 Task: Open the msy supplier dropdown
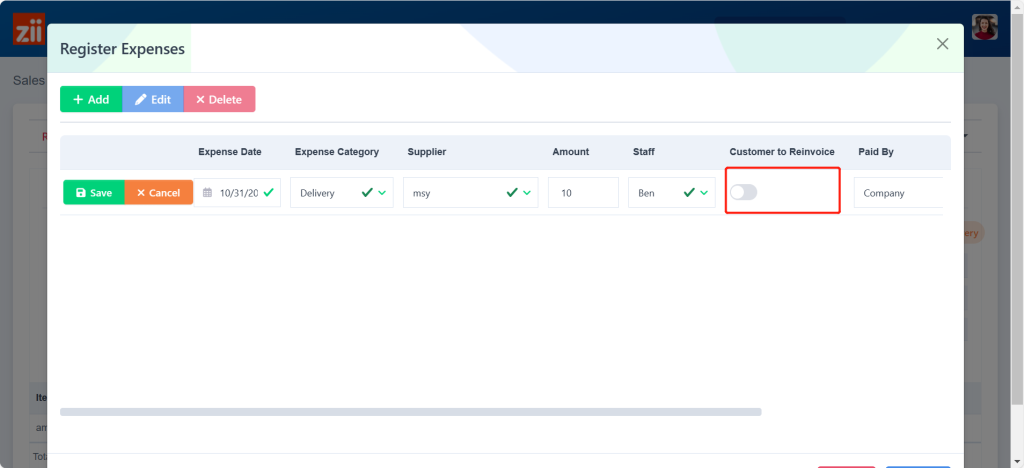click(527, 193)
